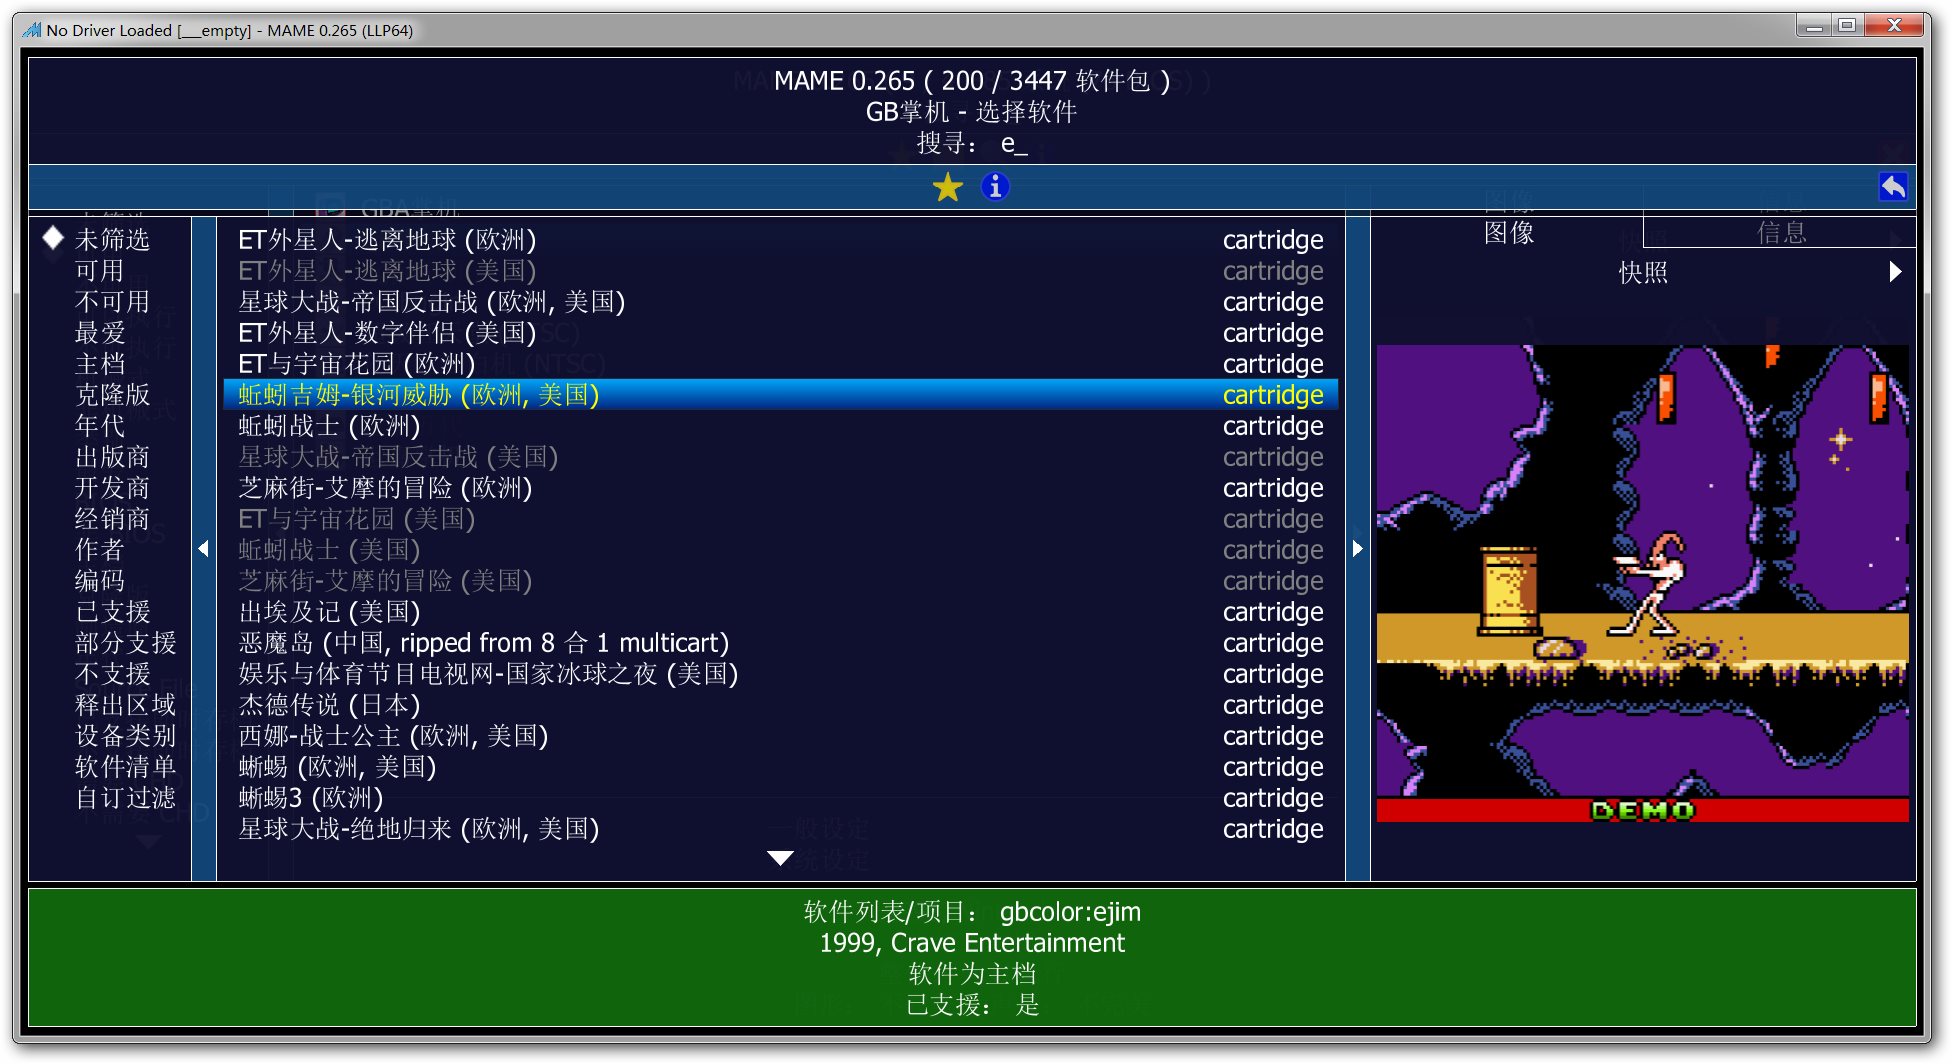The height and width of the screenshot is (1064, 1952).
Task: Select 蜥蜴3 (欧洲)
Action: click(x=780, y=798)
